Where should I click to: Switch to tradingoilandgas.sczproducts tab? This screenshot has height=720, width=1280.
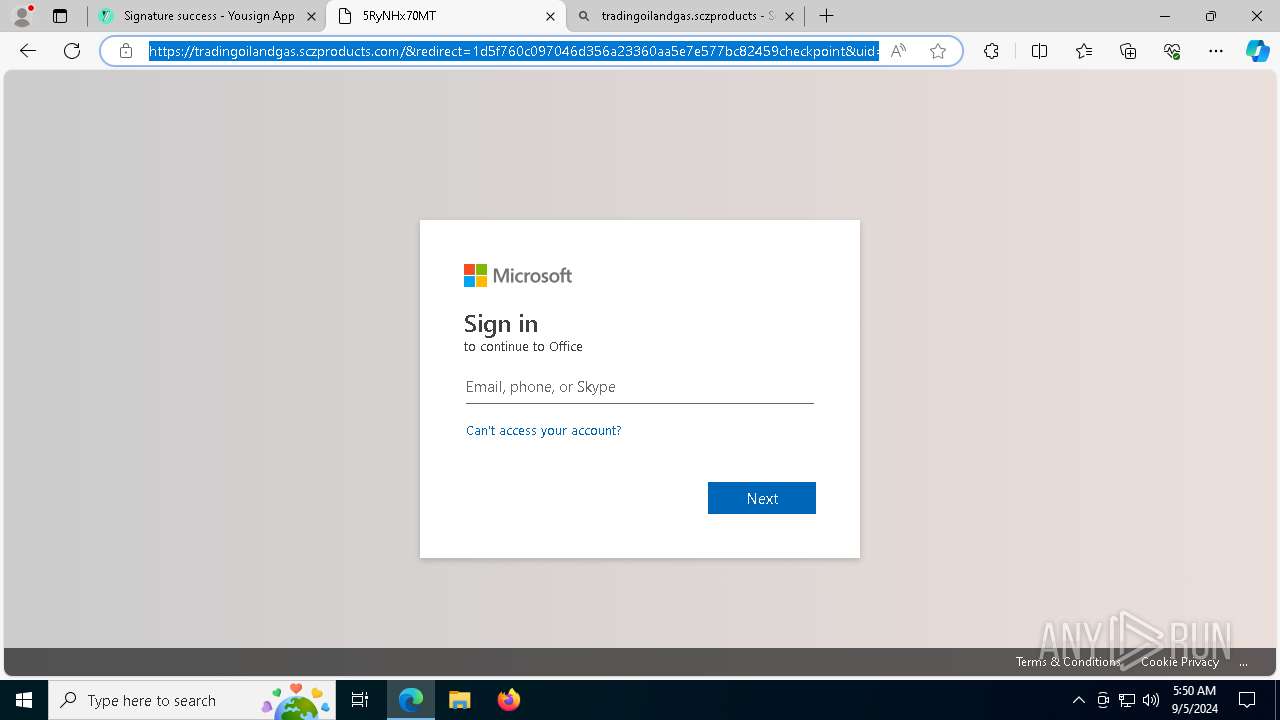(x=686, y=16)
